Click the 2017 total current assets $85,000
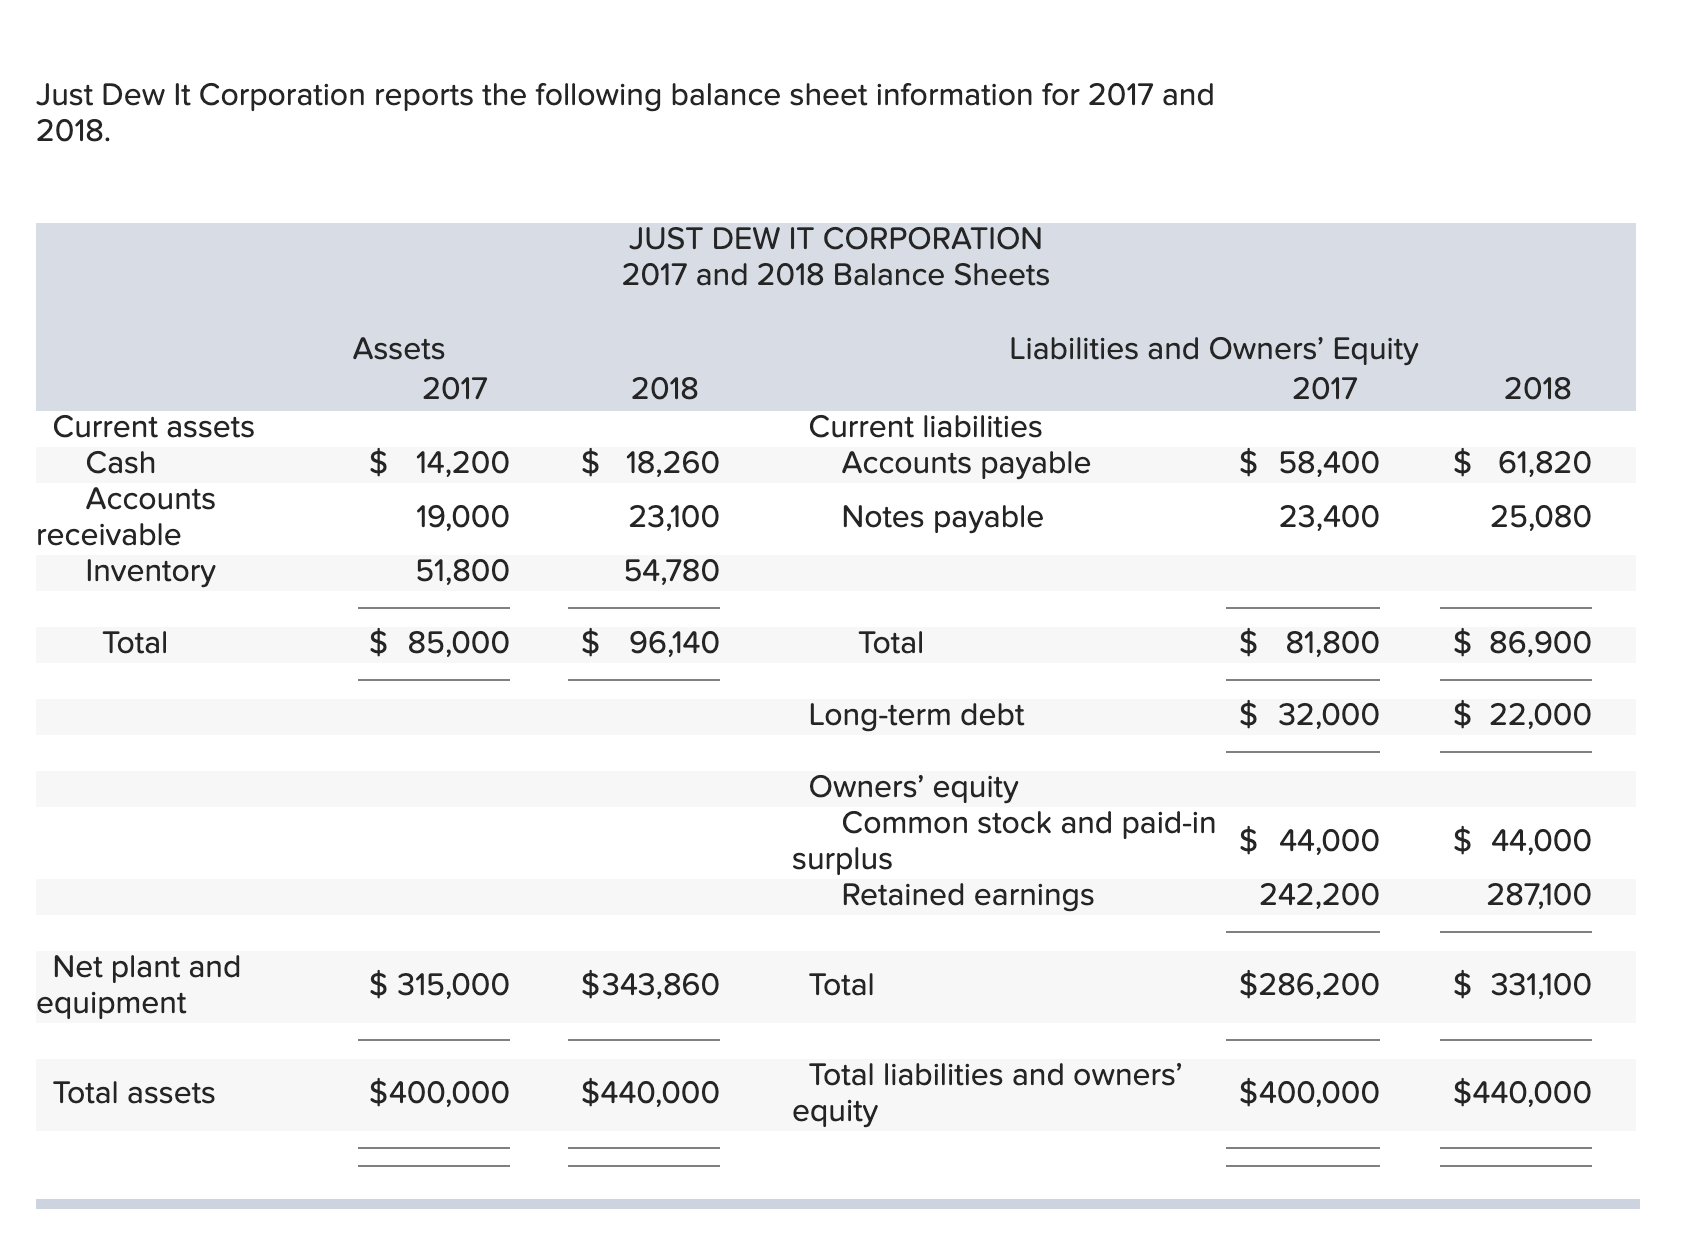The height and width of the screenshot is (1238, 1700). (x=439, y=642)
